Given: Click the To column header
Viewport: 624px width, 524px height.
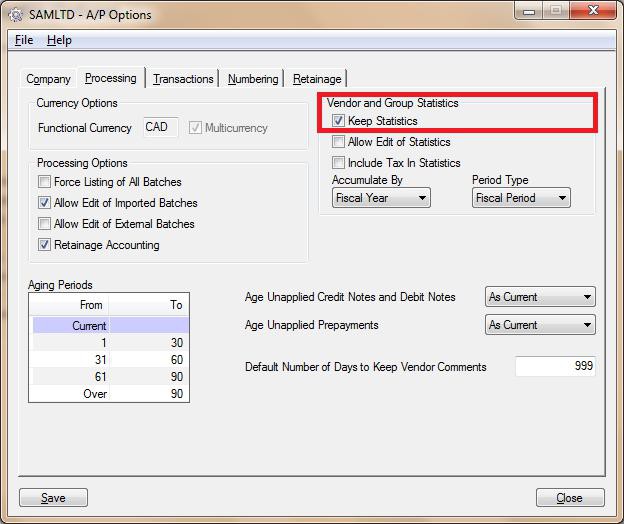Looking at the screenshot, I should click(x=149, y=305).
